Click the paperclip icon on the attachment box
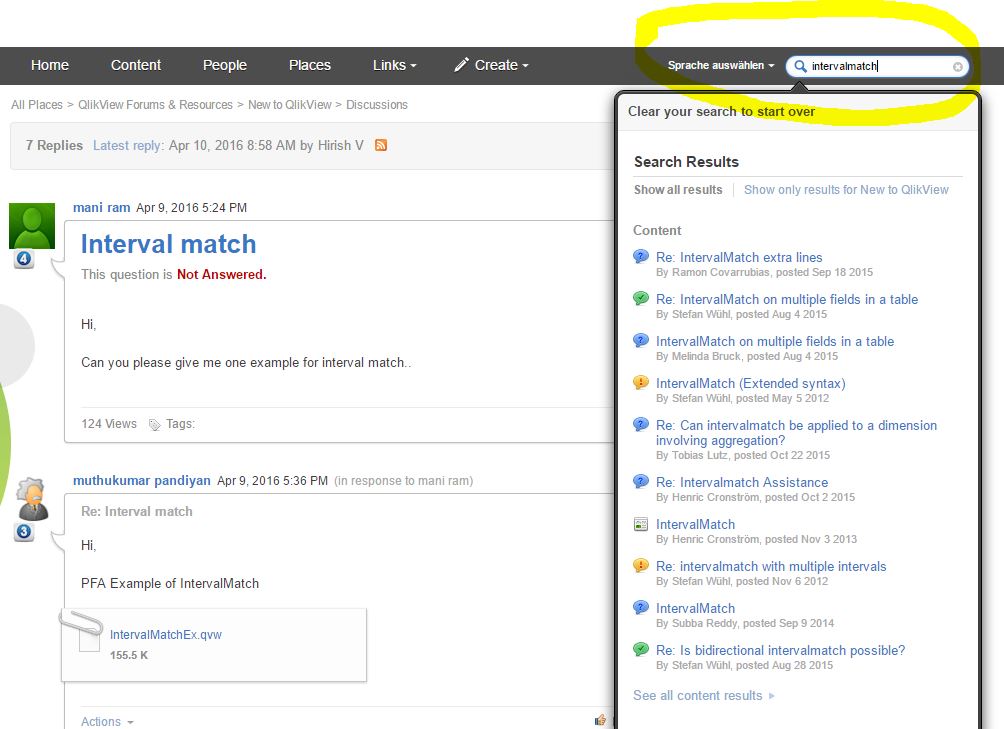The width and height of the screenshot is (1004, 729). point(85,624)
